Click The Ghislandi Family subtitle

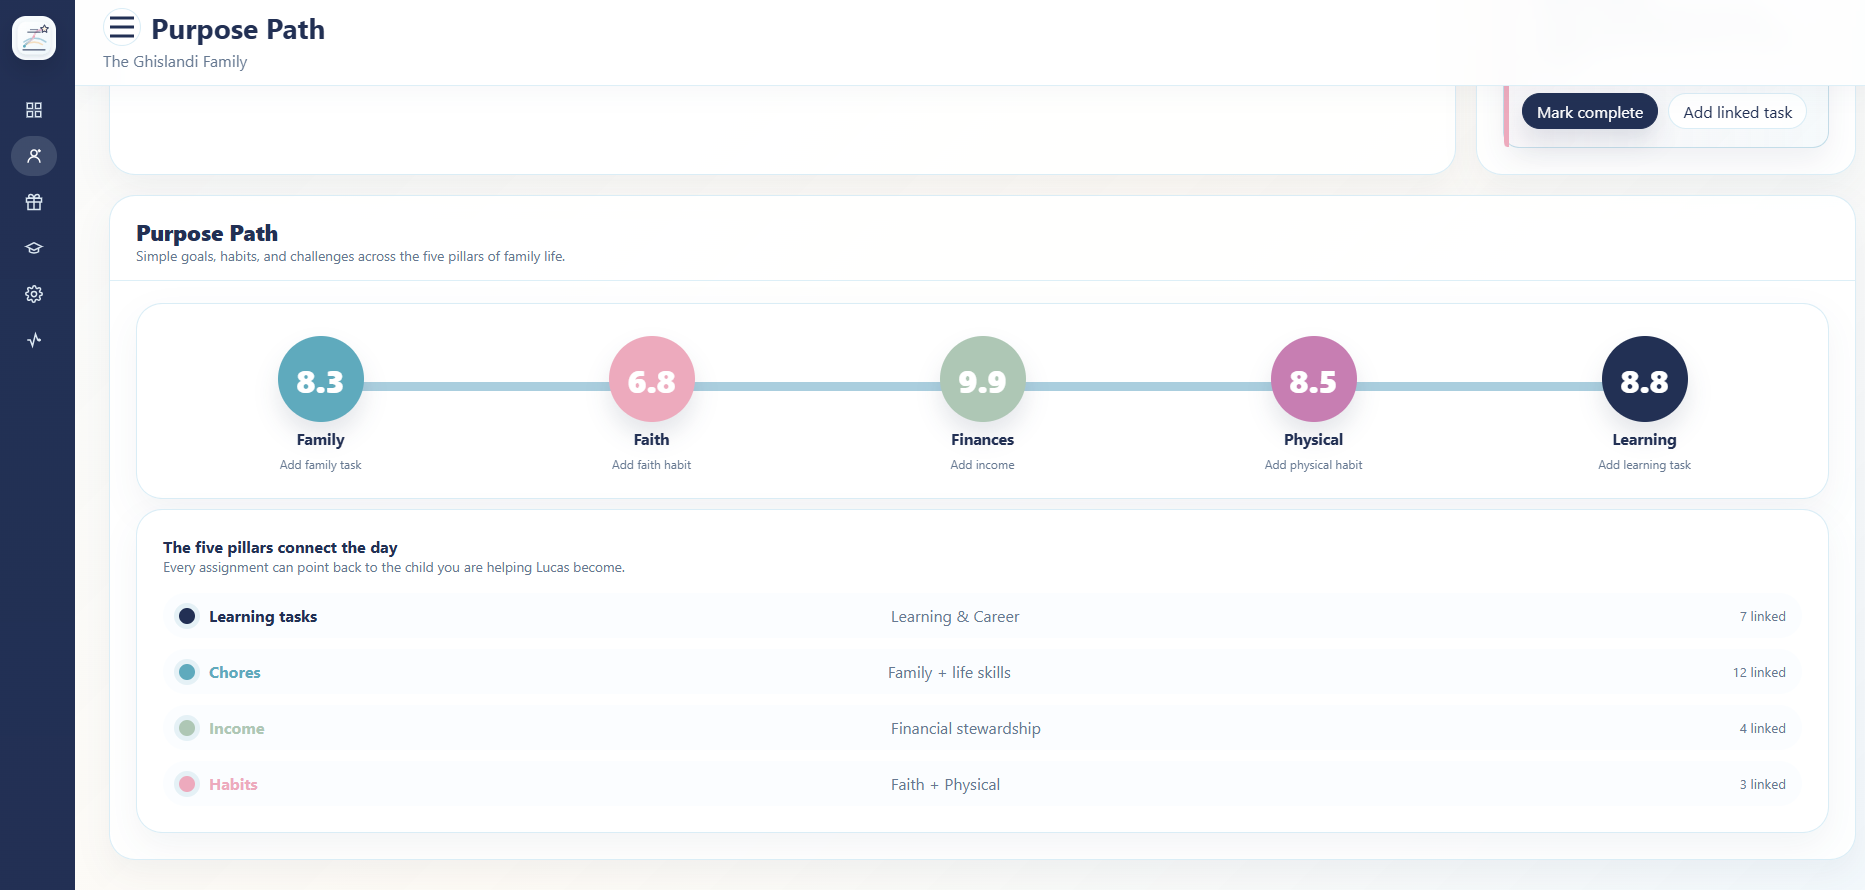pos(175,62)
